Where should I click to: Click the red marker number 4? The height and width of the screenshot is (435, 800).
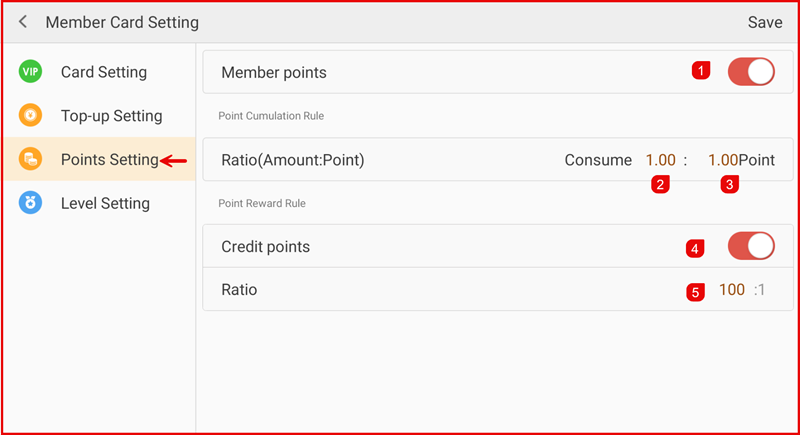click(695, 247)
